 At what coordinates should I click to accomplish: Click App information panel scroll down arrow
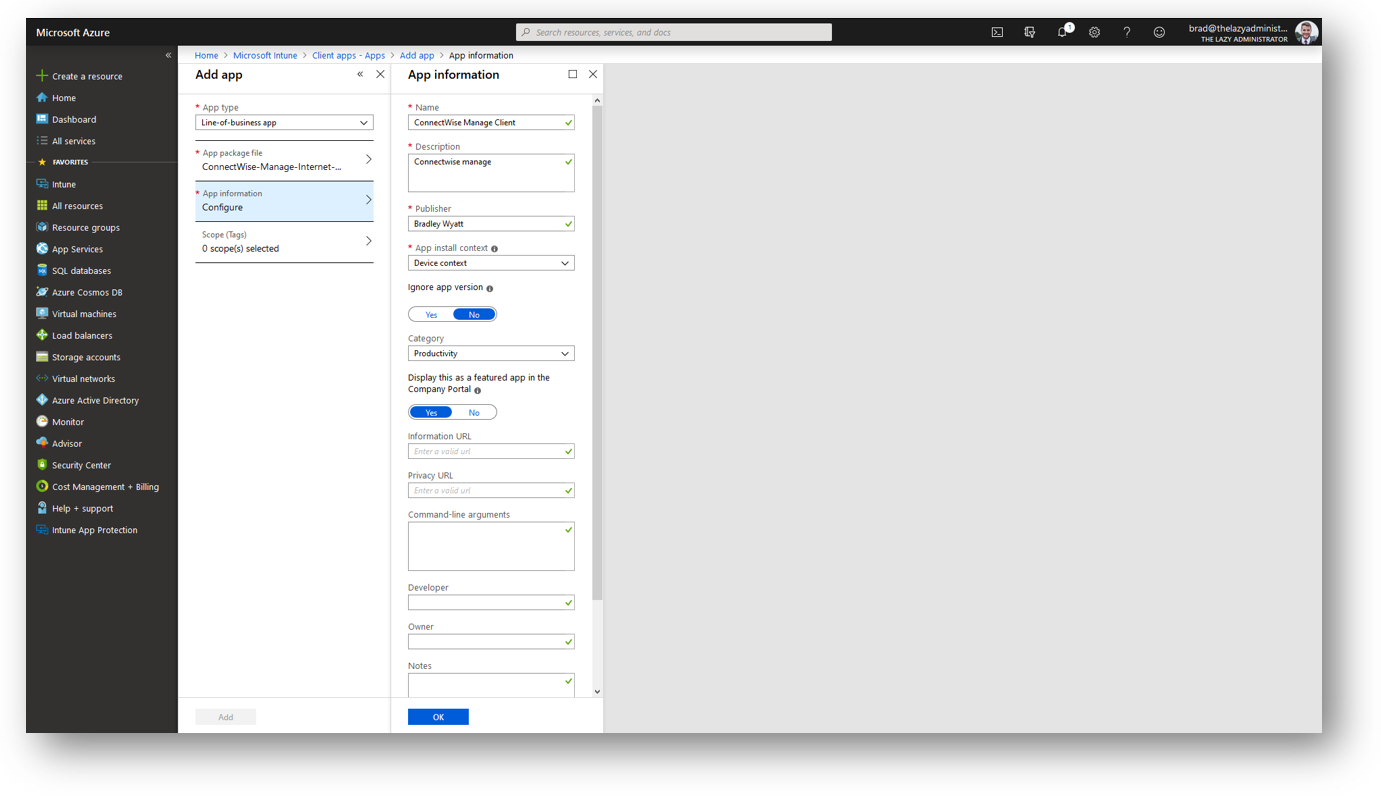(x=597, y=691)
